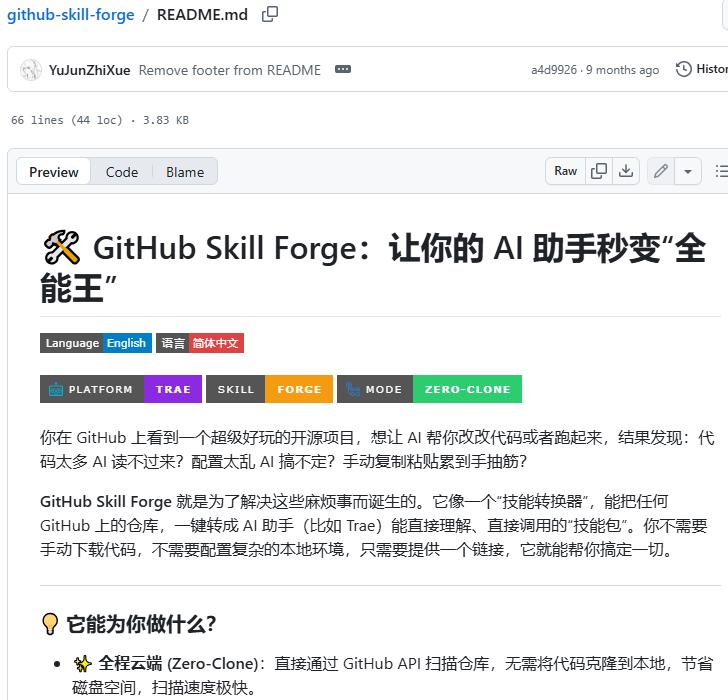Edit the file with the pencil icon
The width and height of the screenshot is (728, 700).
(x=661, y=171)
